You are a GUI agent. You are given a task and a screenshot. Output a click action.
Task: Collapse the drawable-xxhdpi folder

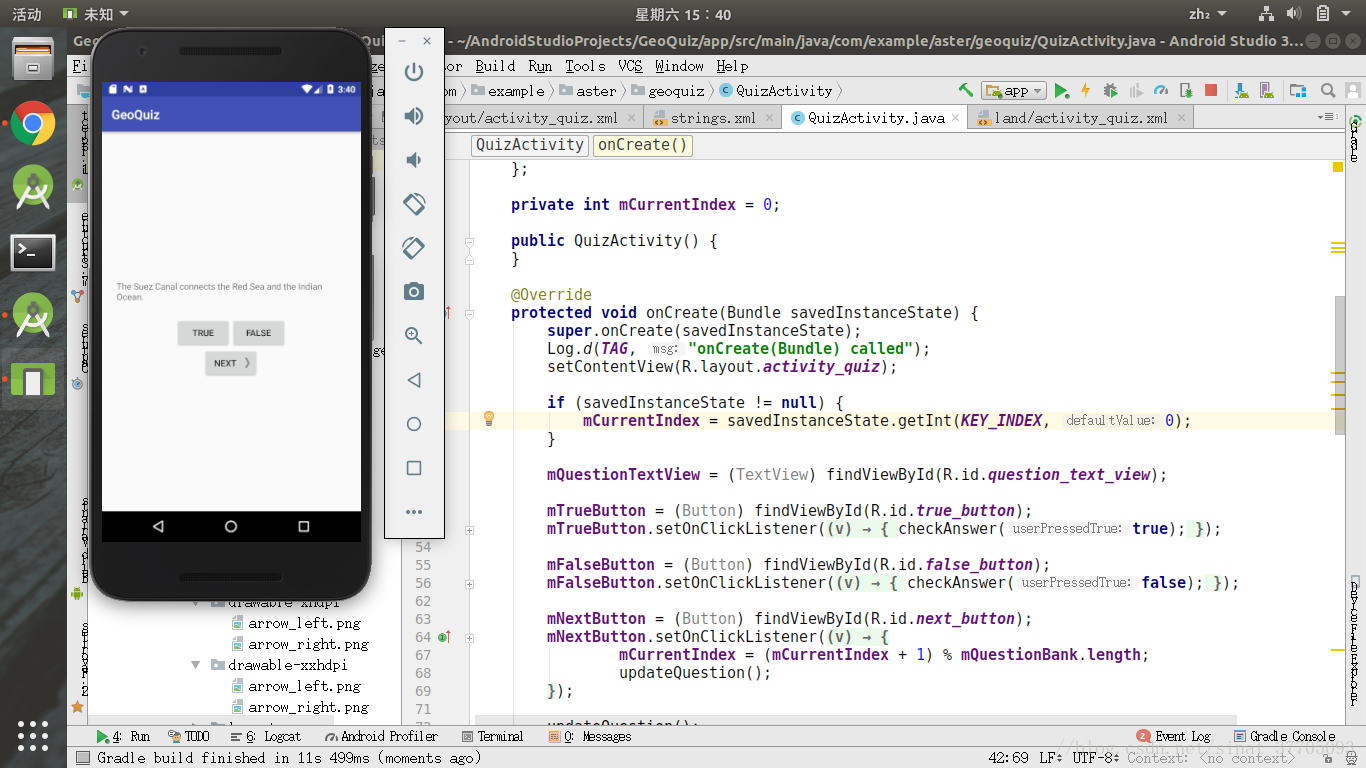[x=195, y=665]
